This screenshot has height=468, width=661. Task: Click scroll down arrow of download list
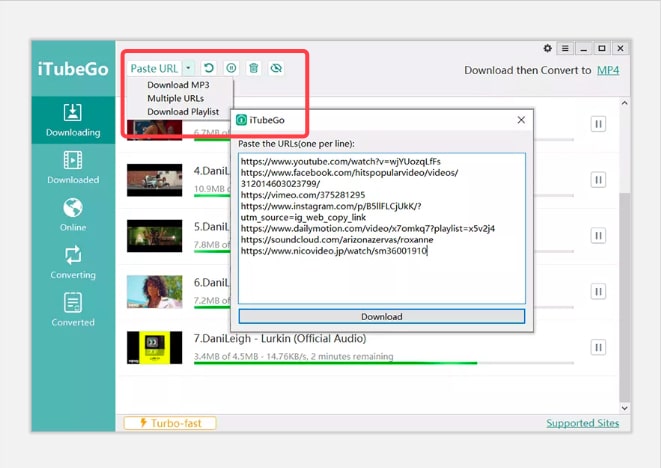coord(625,408)
